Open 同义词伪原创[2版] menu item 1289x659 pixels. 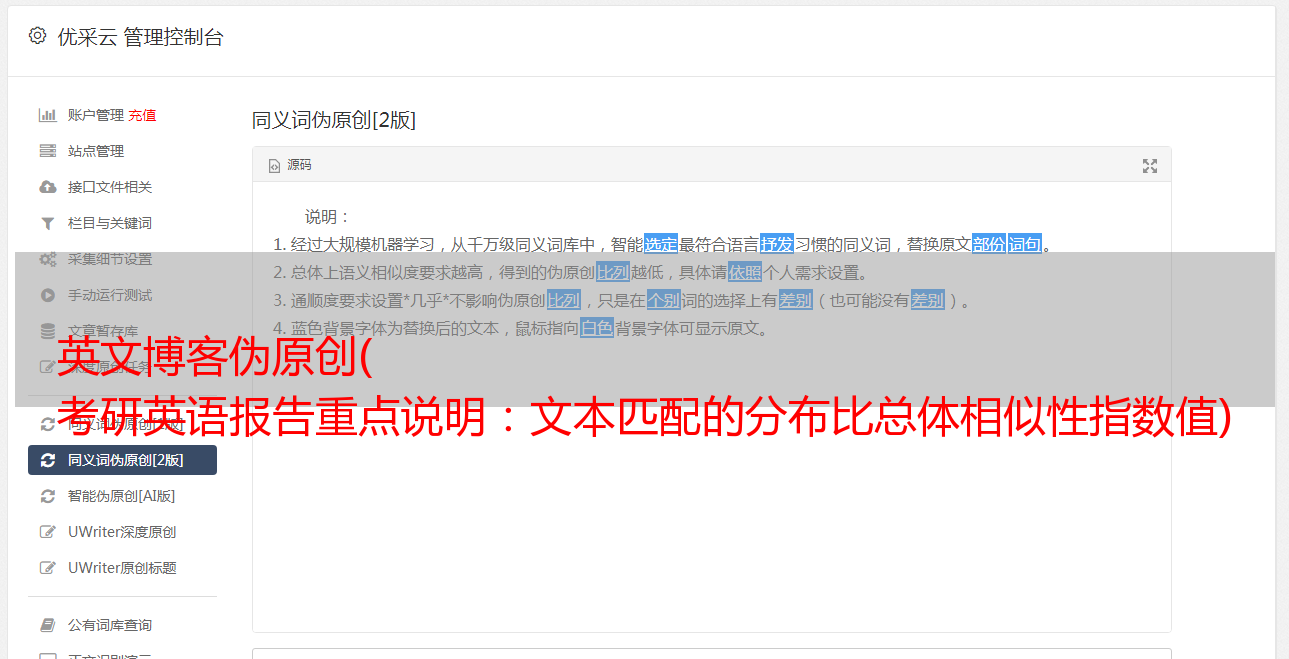[x=122, y=460]
